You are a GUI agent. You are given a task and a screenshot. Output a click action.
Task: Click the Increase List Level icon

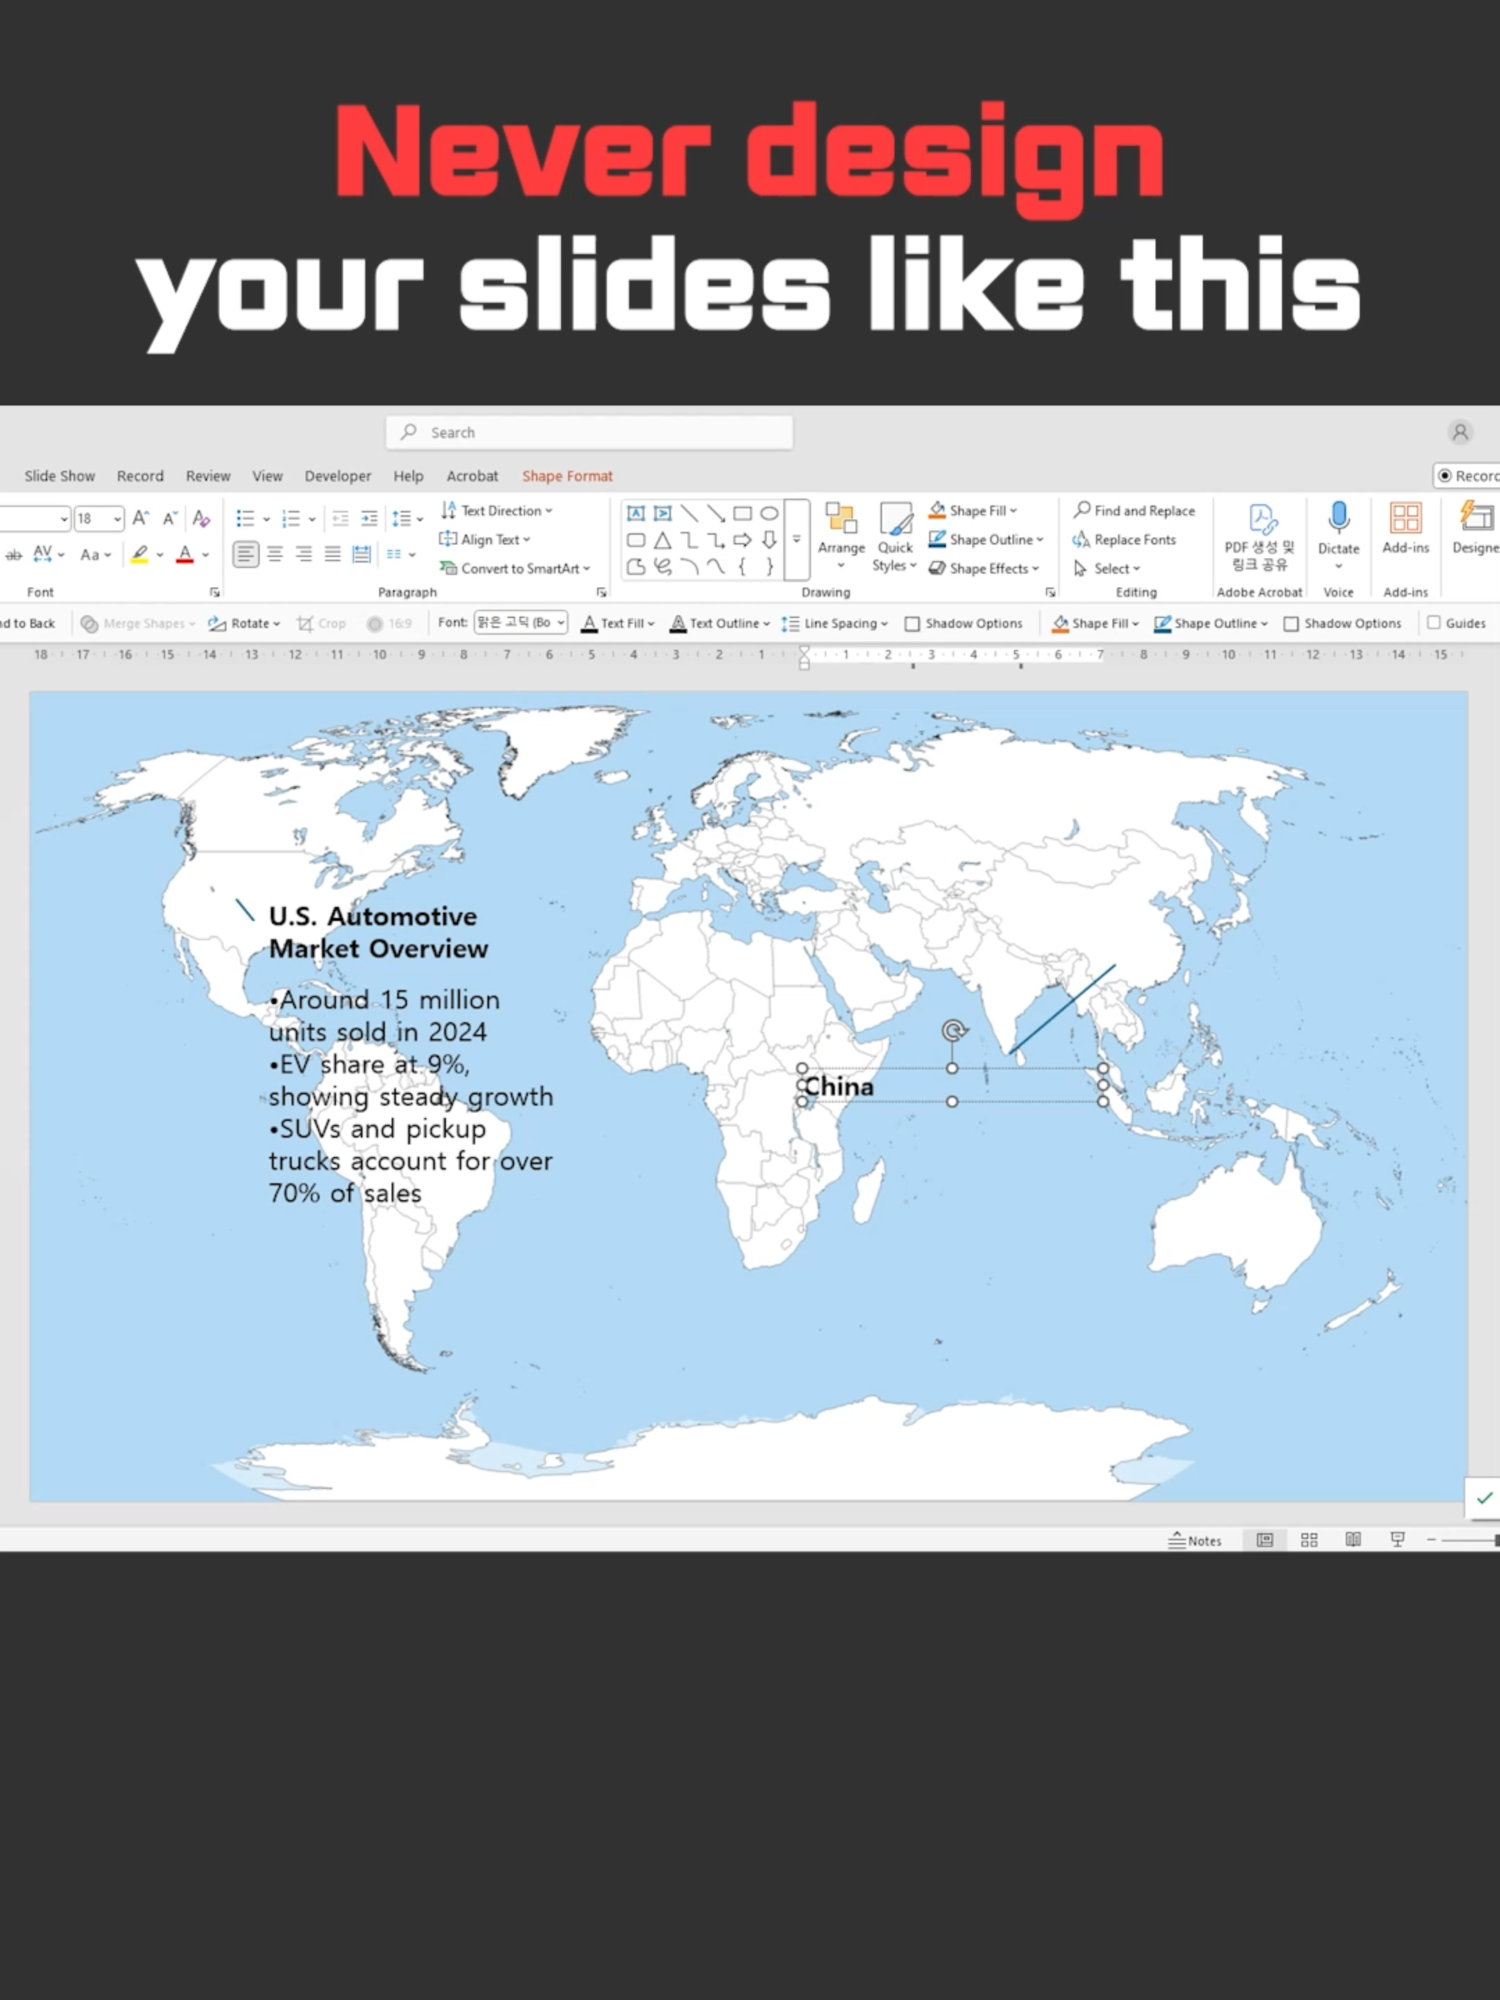[369, 518]
